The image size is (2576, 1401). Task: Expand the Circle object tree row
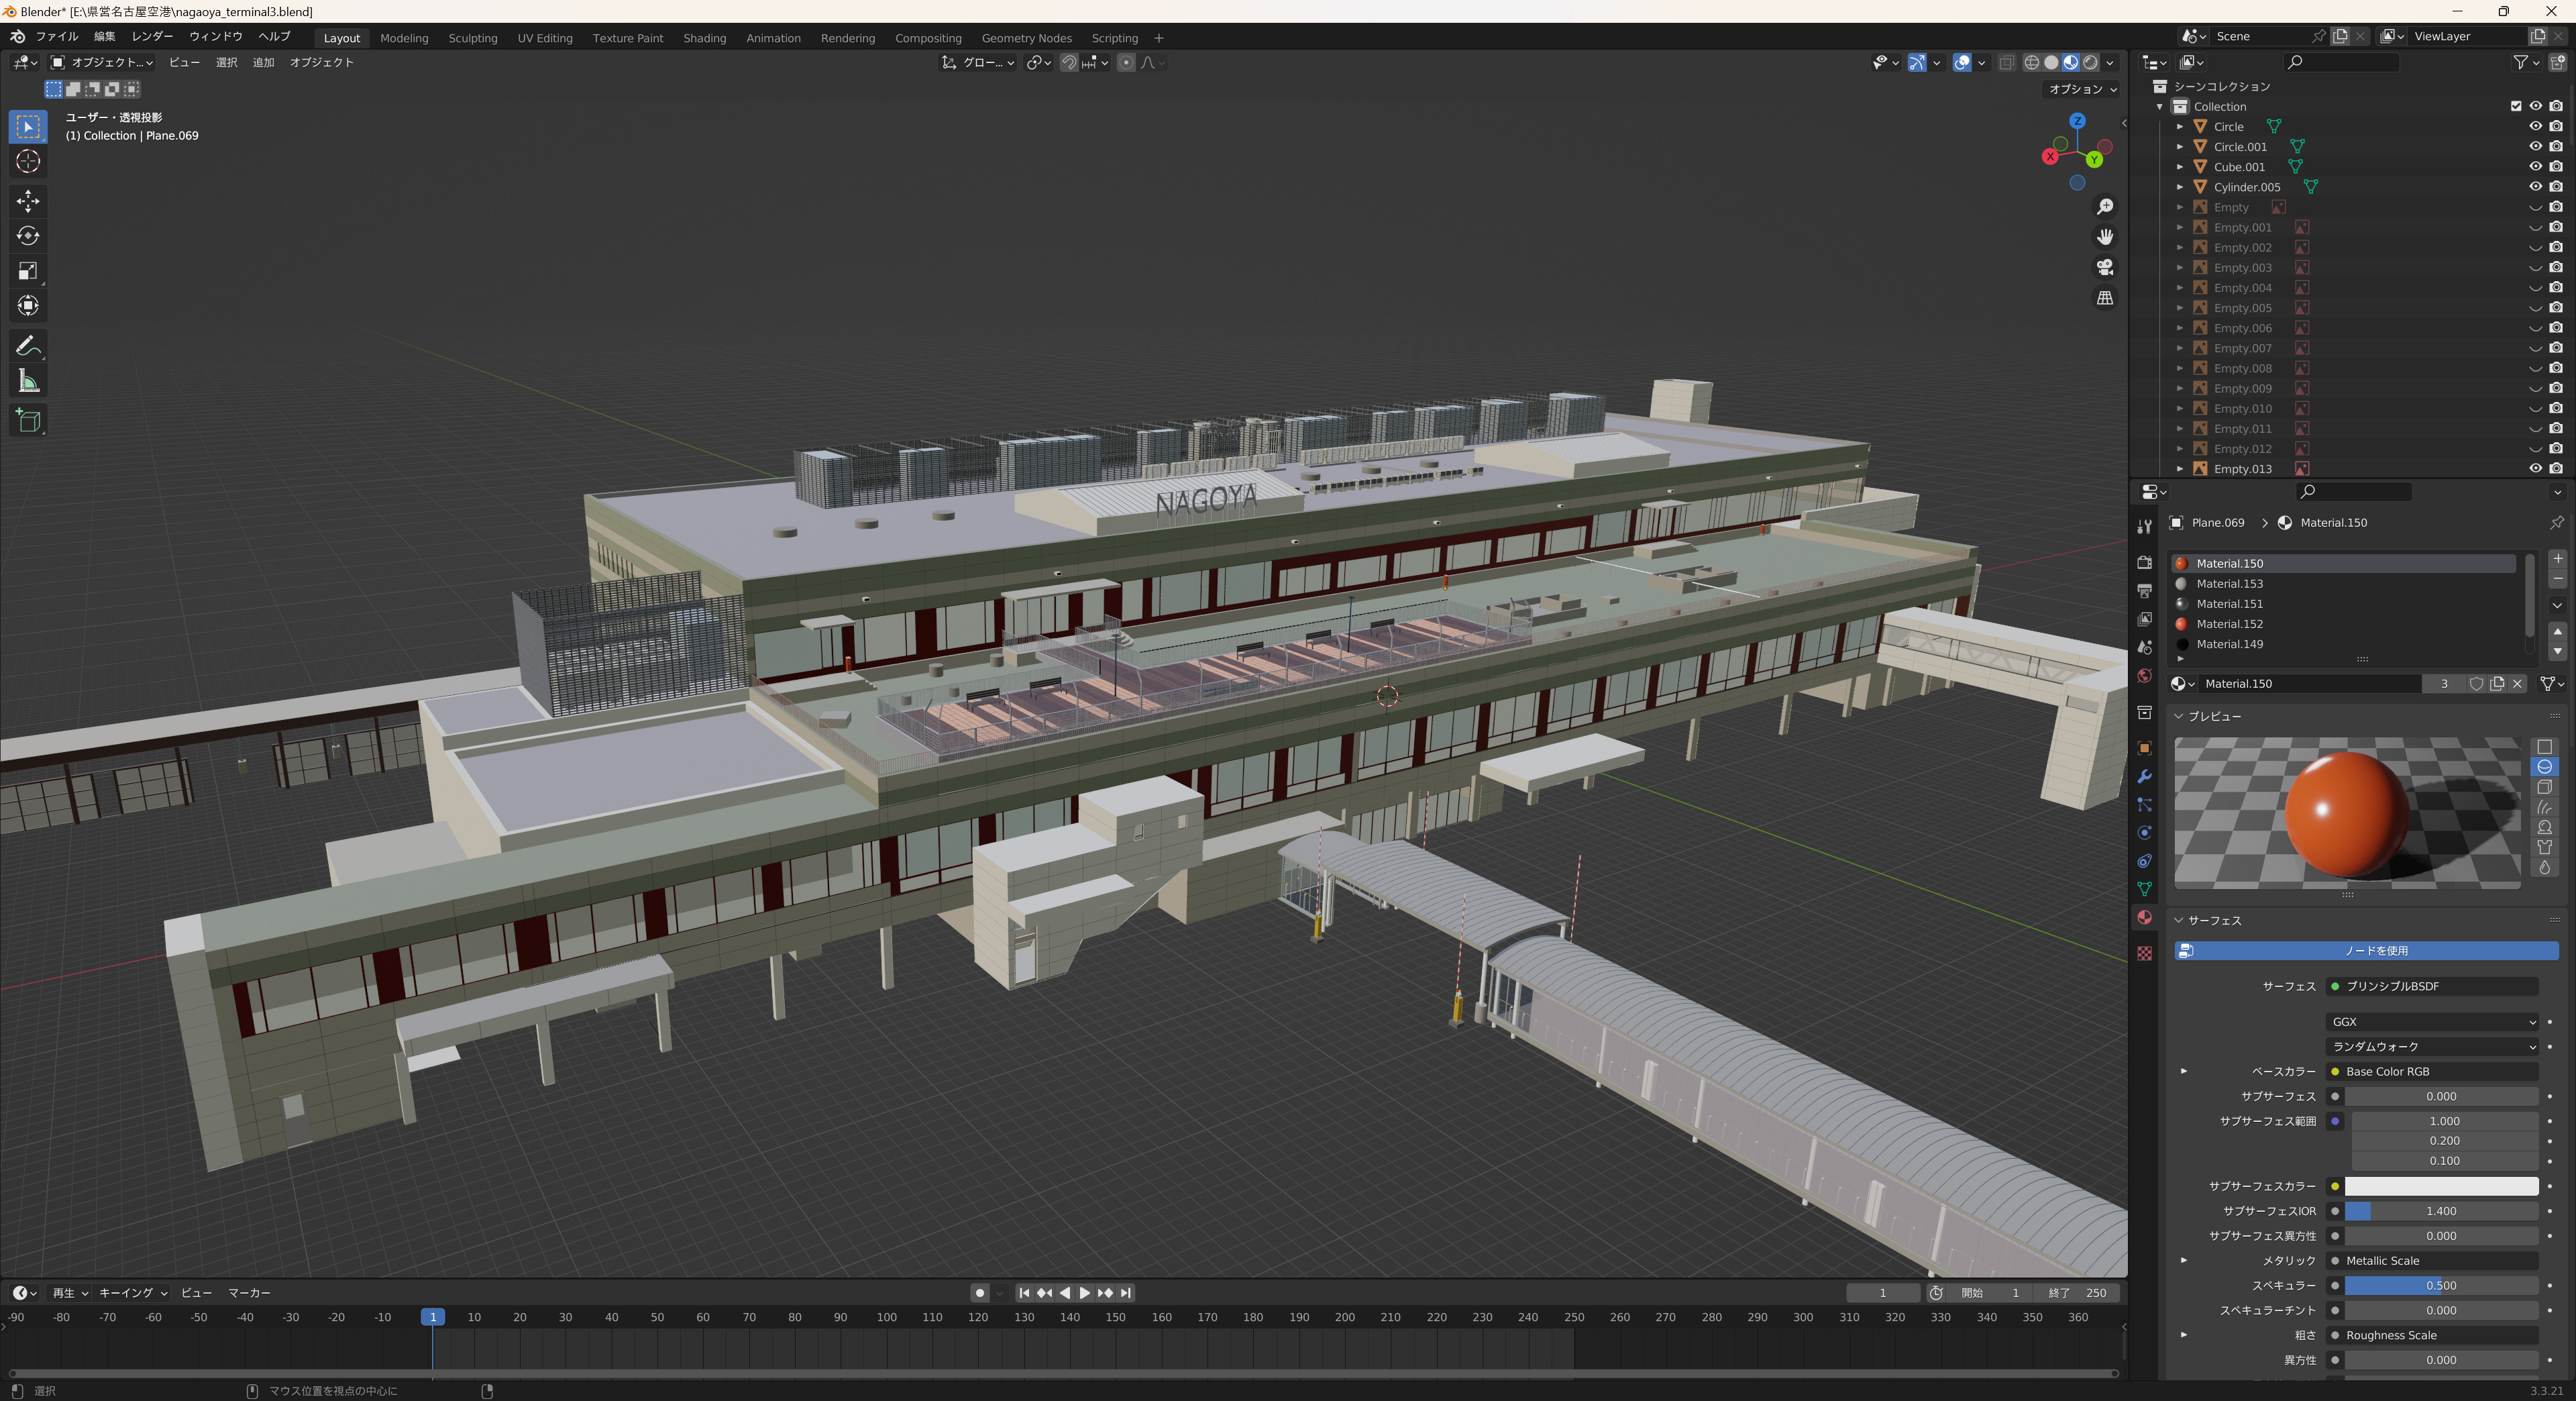click(x=2180, y=126)
